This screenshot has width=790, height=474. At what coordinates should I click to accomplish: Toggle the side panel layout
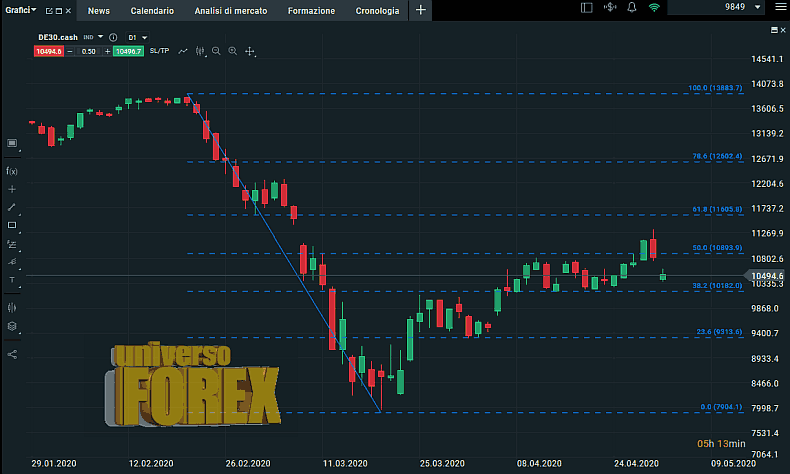tap(586, 9)
